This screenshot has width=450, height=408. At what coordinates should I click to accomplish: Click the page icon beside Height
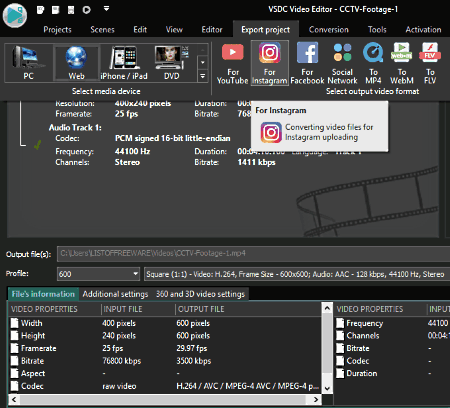point(14,336)
